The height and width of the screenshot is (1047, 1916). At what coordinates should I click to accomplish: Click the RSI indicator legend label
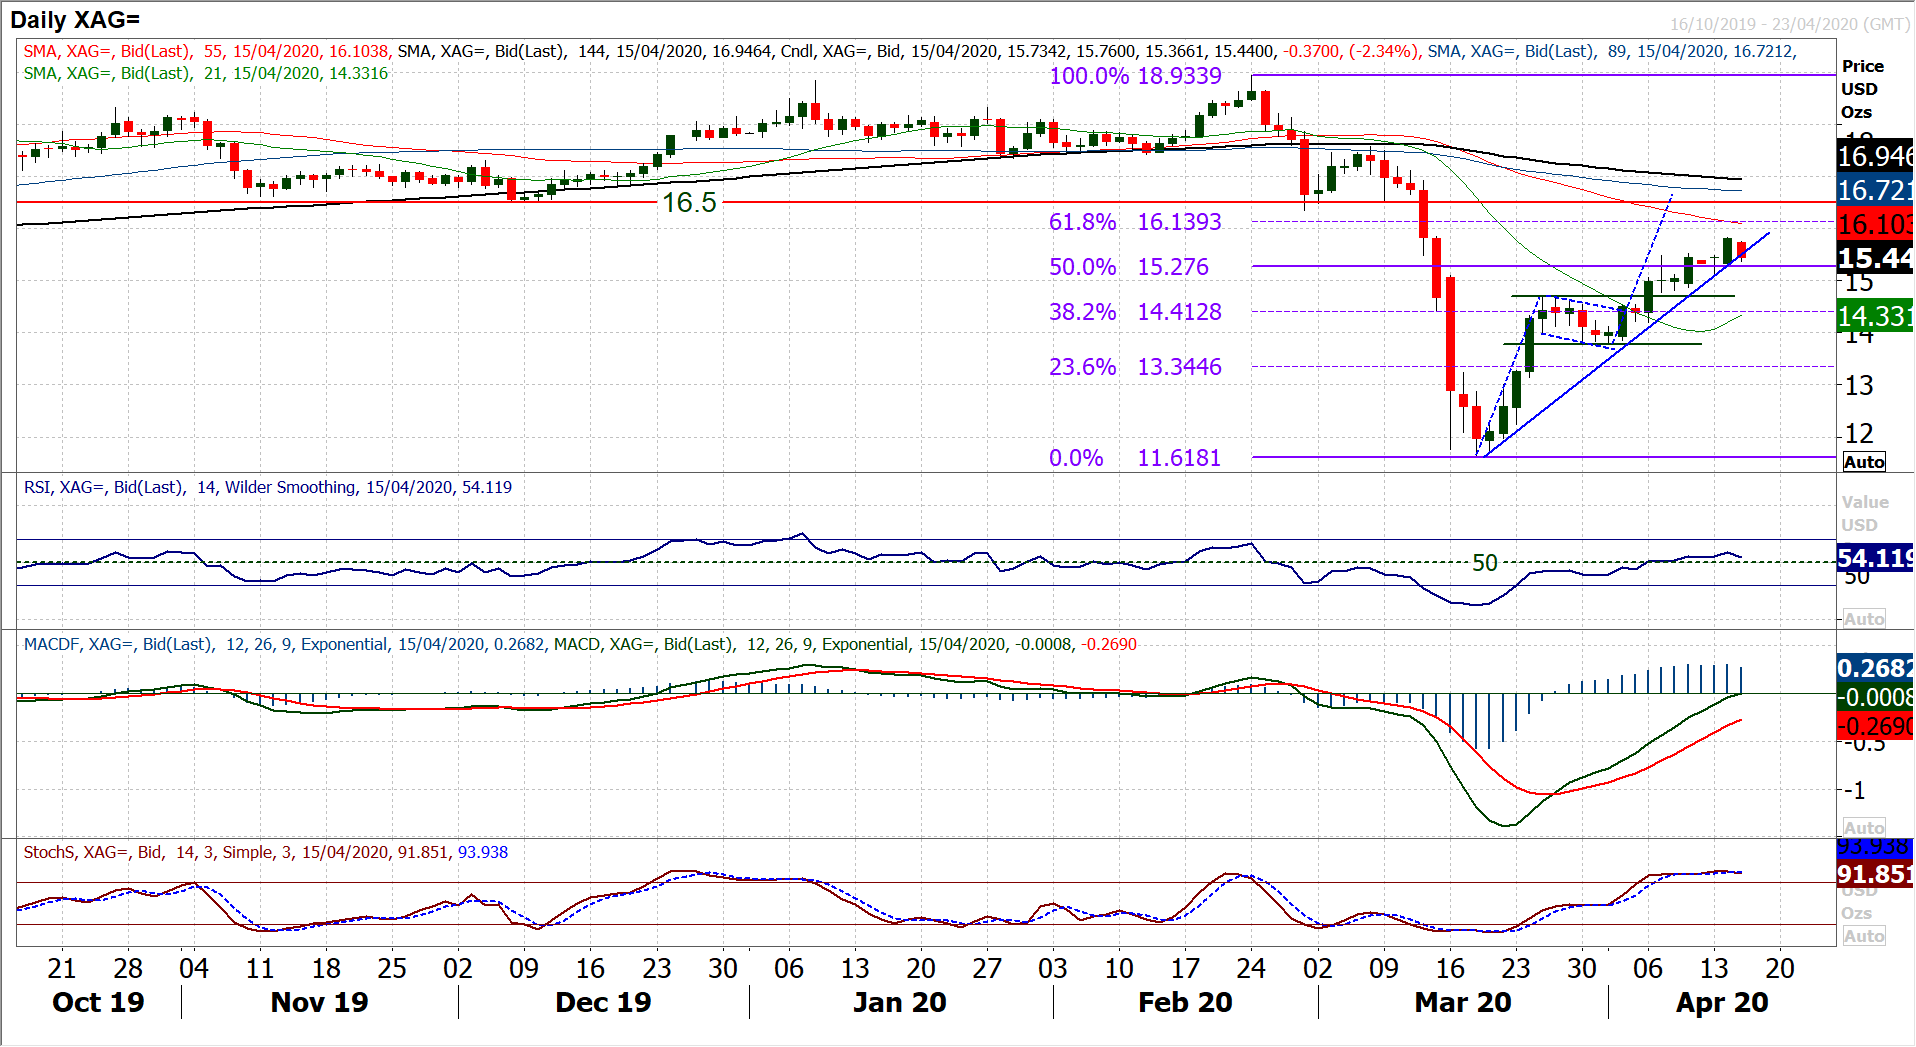click(x=268, y=487)
